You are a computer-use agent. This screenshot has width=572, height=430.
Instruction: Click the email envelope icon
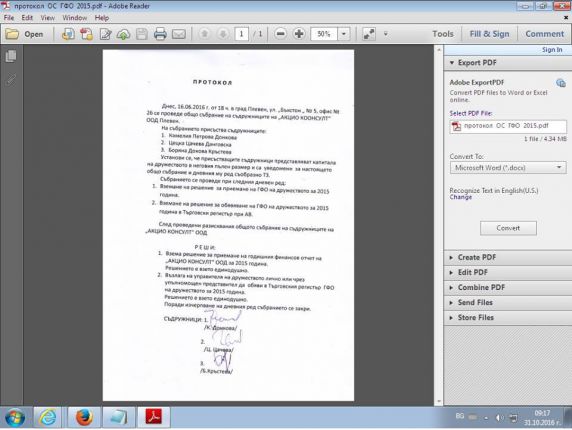179,34
